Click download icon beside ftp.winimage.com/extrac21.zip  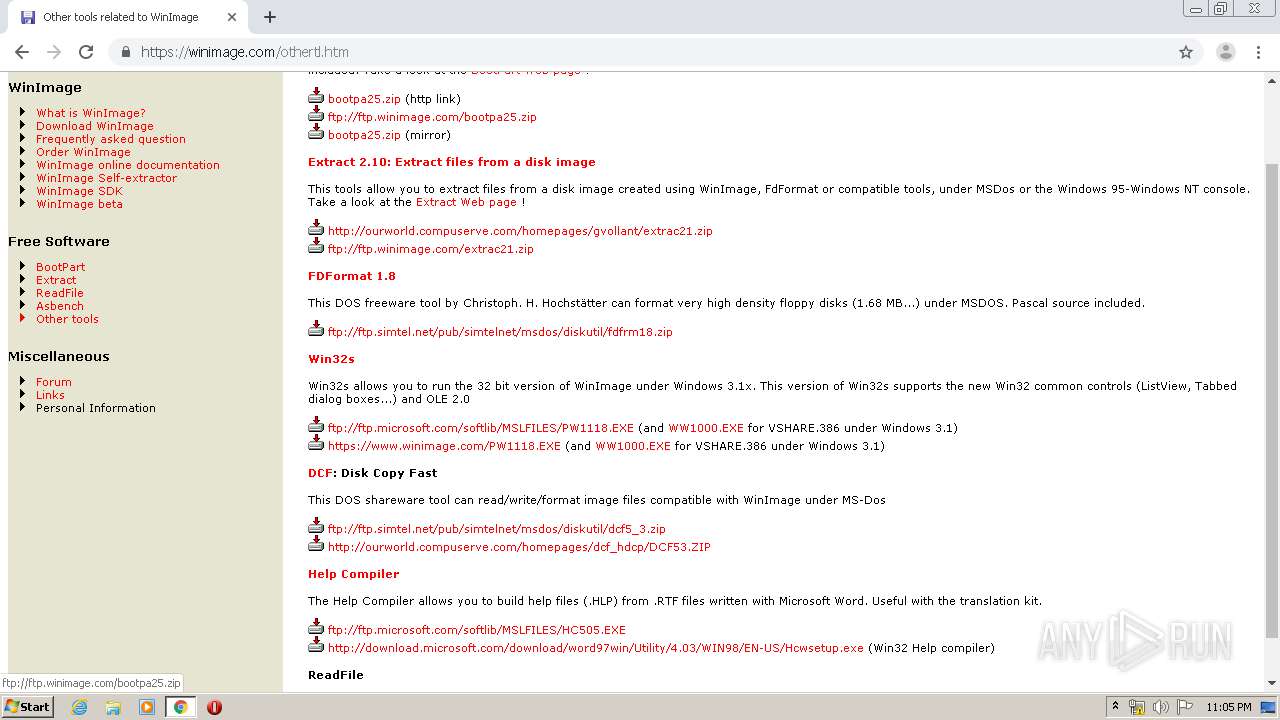click(316, 246)
